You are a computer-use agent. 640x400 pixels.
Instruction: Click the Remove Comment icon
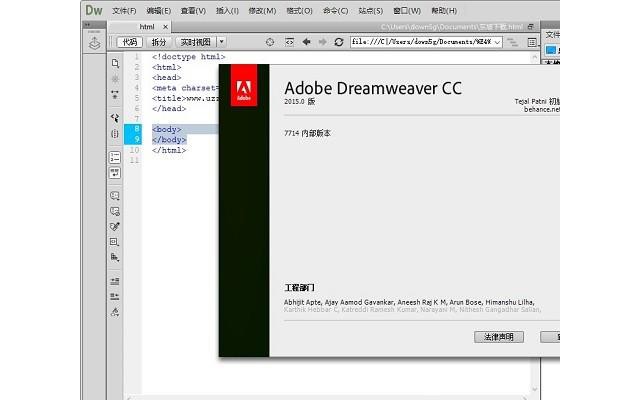coord(115,211)
